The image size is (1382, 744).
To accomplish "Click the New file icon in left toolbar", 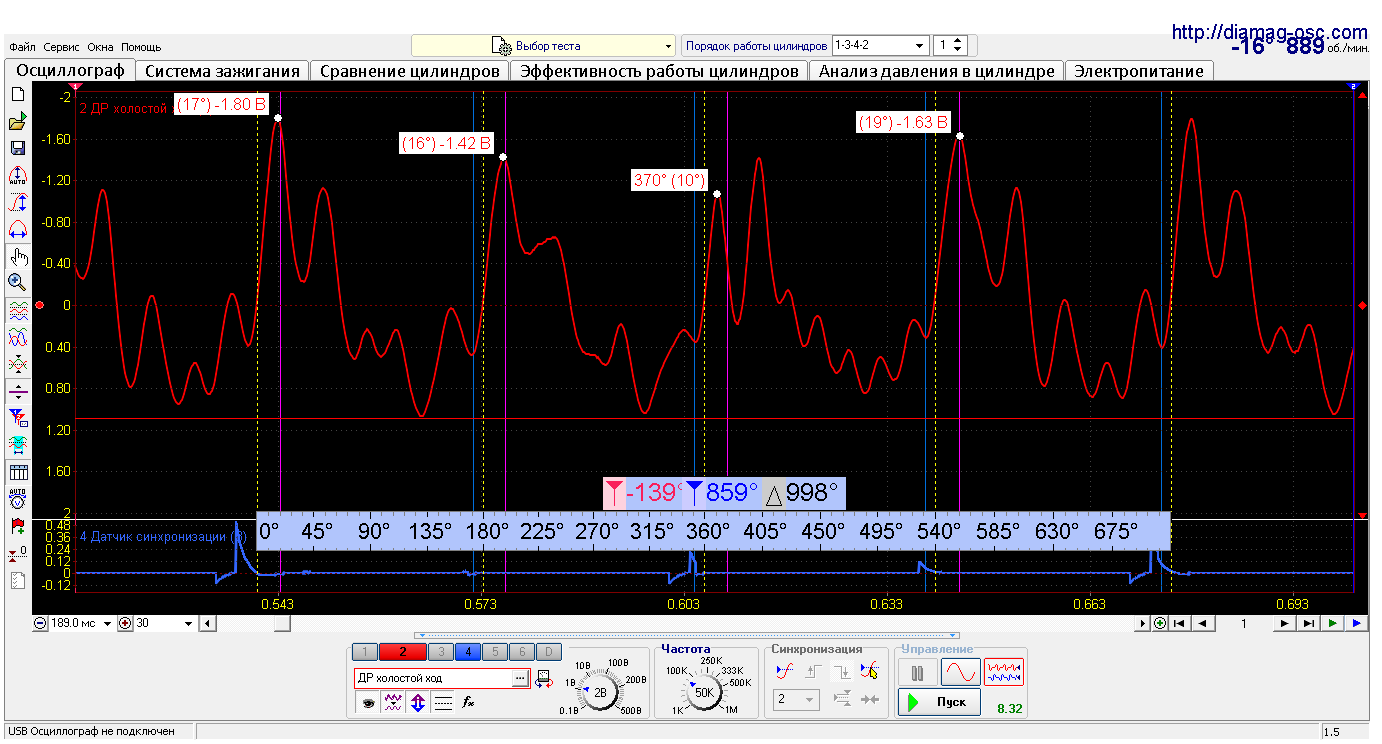I will click(x=17, y=94).
